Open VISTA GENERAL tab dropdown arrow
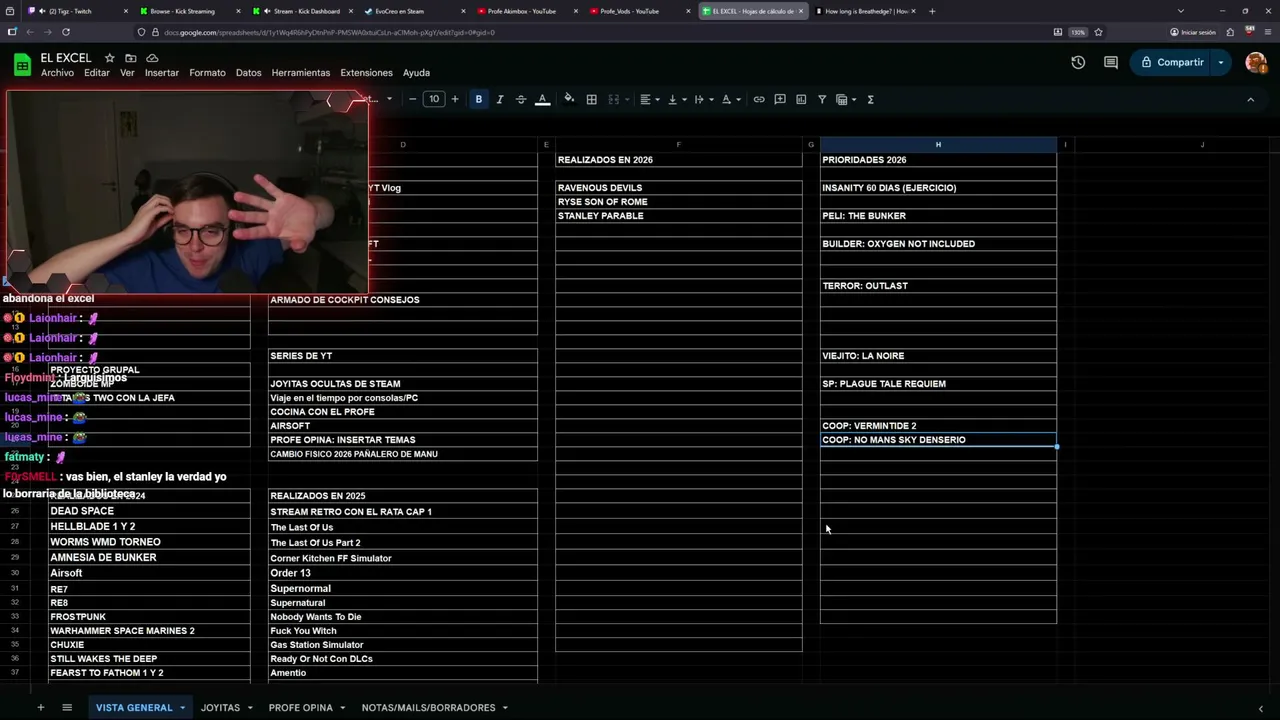The image size is (1280, 720). click(x=182, y=707)
